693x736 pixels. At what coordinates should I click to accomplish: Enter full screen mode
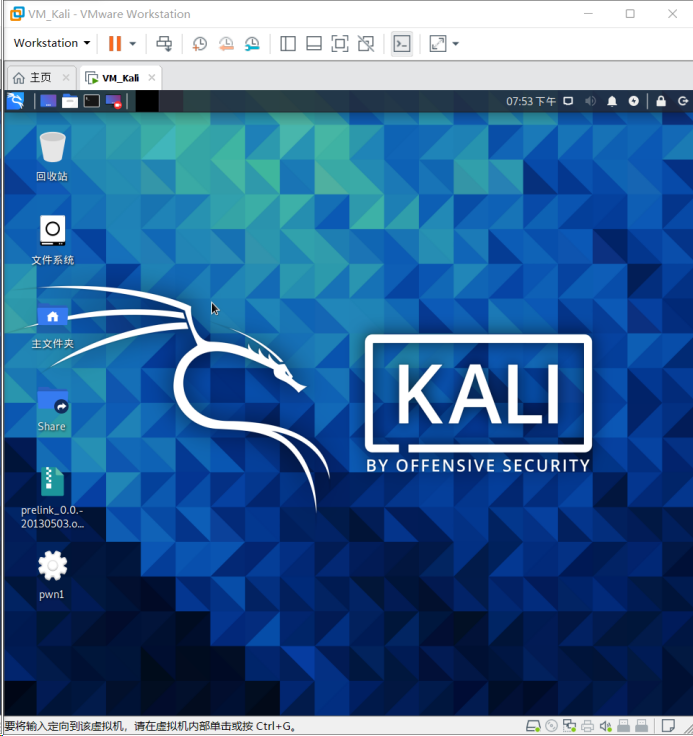point(340,44)
